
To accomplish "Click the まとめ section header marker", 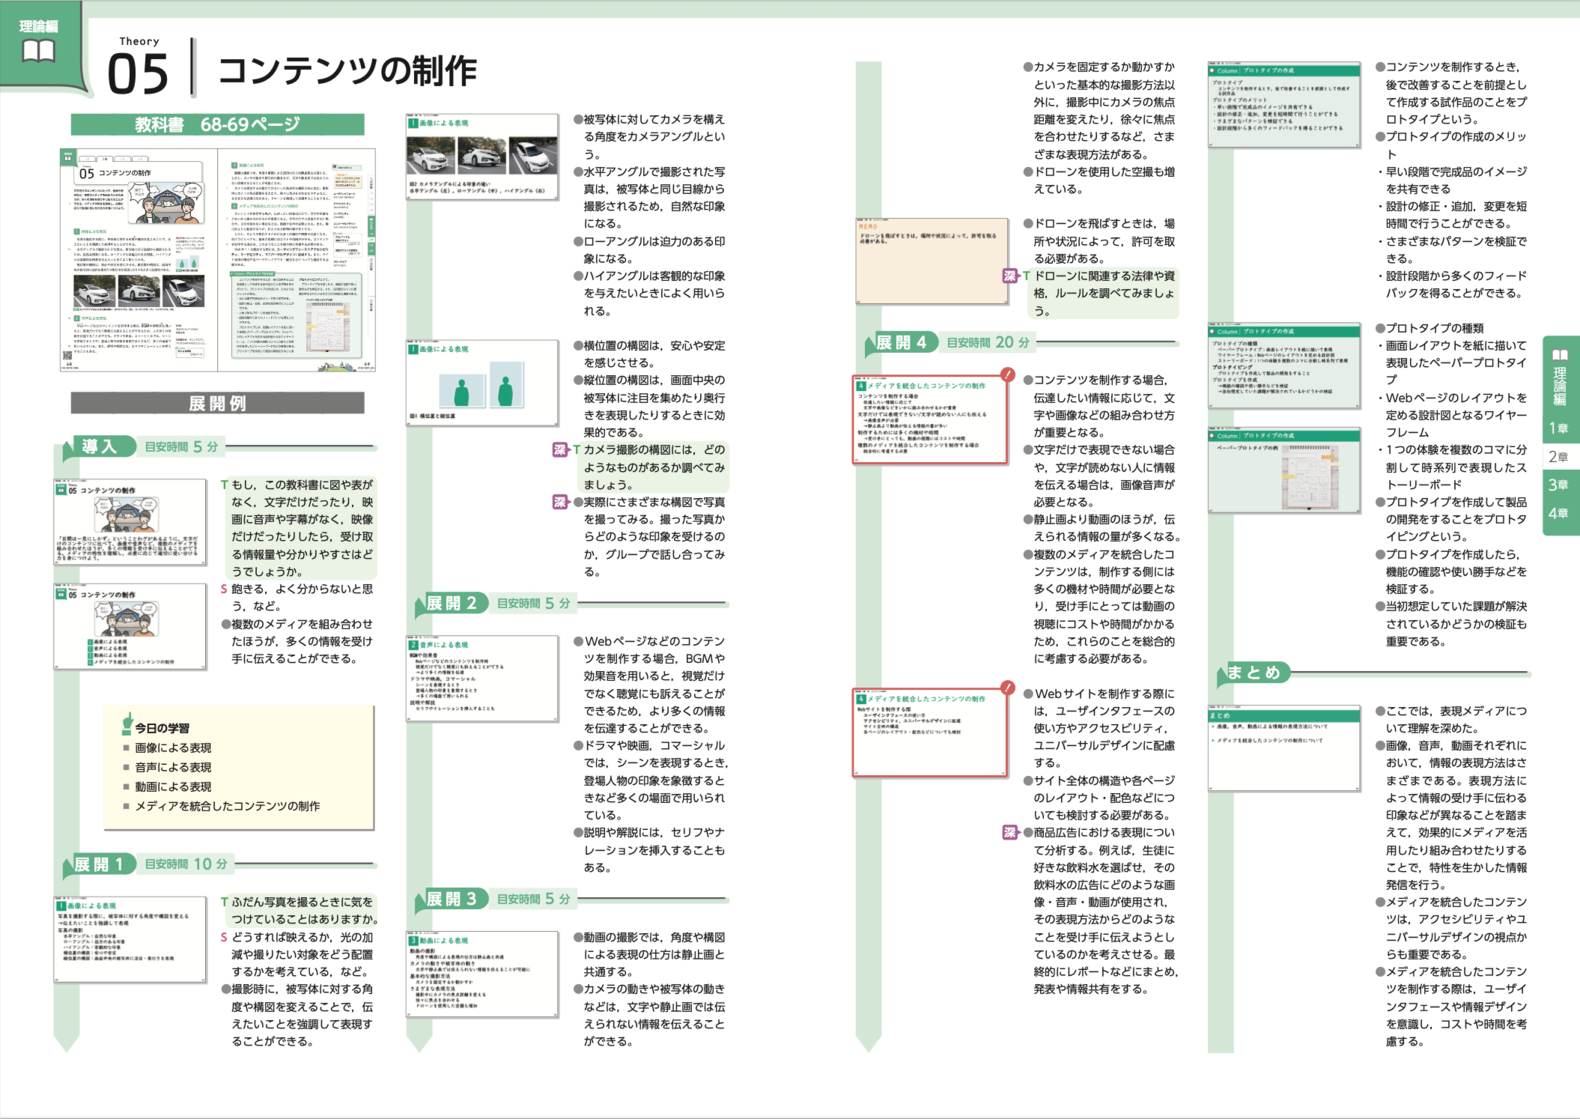I will point(1253,673).
